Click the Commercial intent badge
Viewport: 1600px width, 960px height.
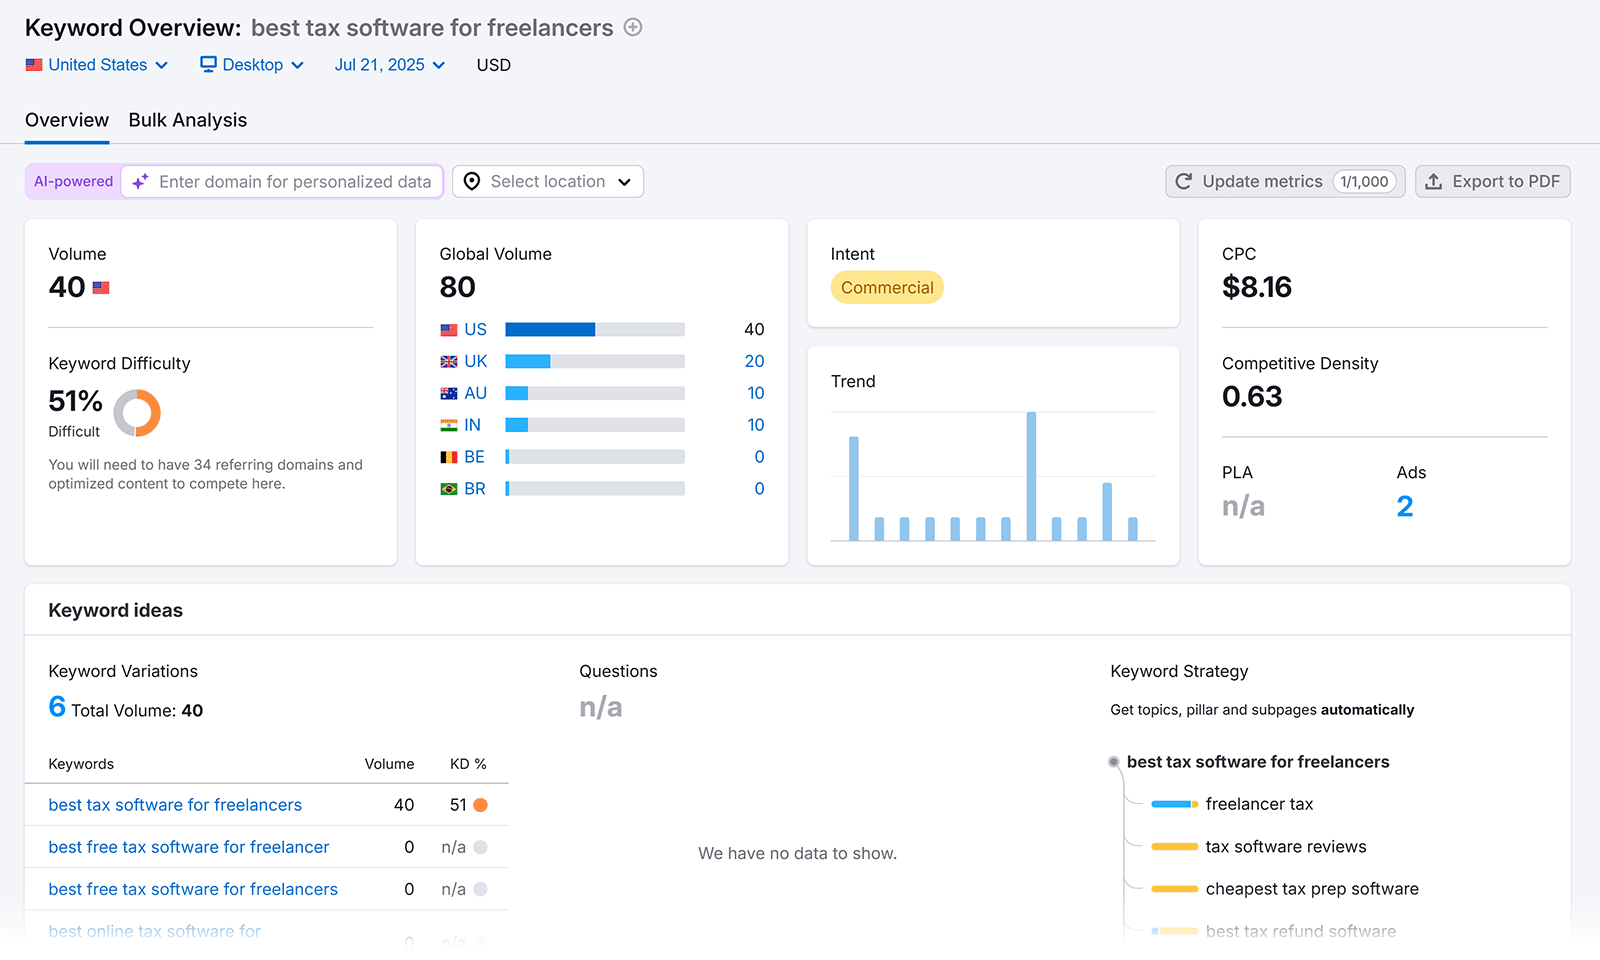[x=886, y=287]
